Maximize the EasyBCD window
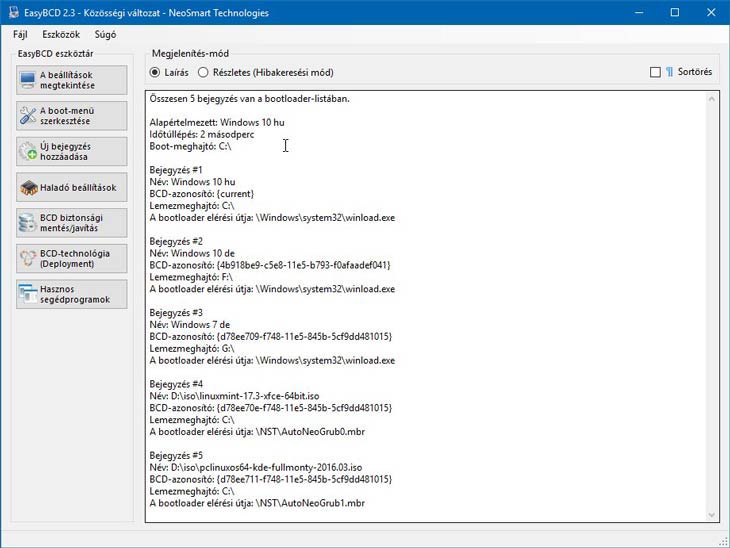The image size is (730, 548). 674,12
